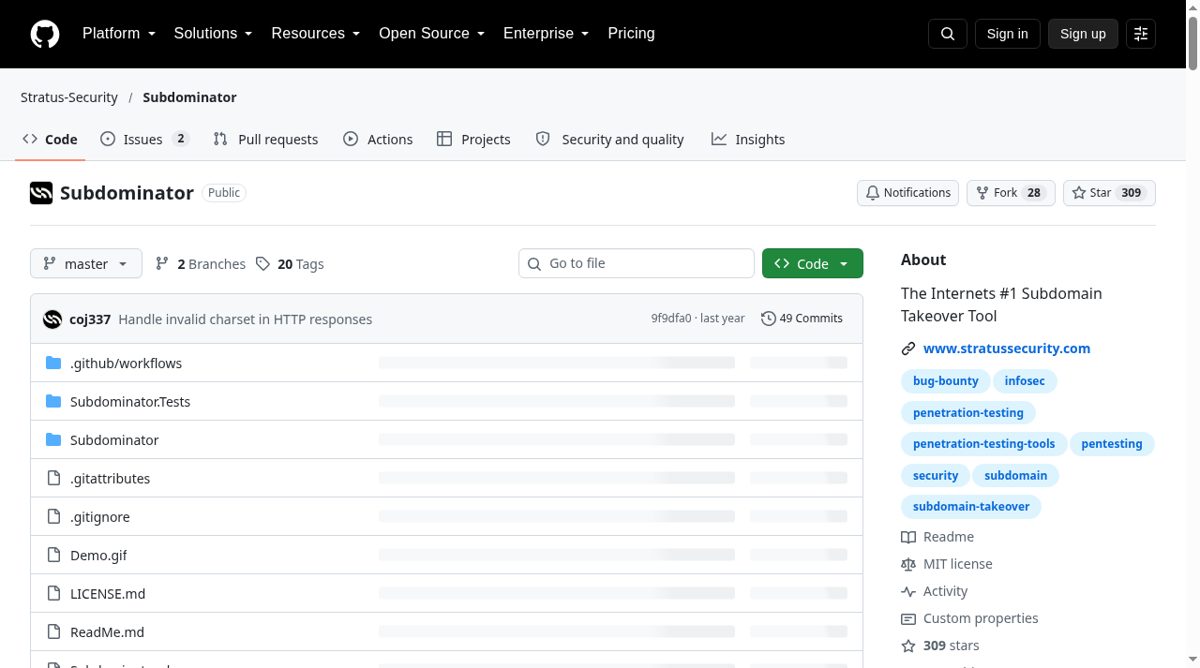Click the history clock icon by 49 Commits
The height and width of the screenshot is (668, 1200).
pyautogui.click(x=768, y=319)
